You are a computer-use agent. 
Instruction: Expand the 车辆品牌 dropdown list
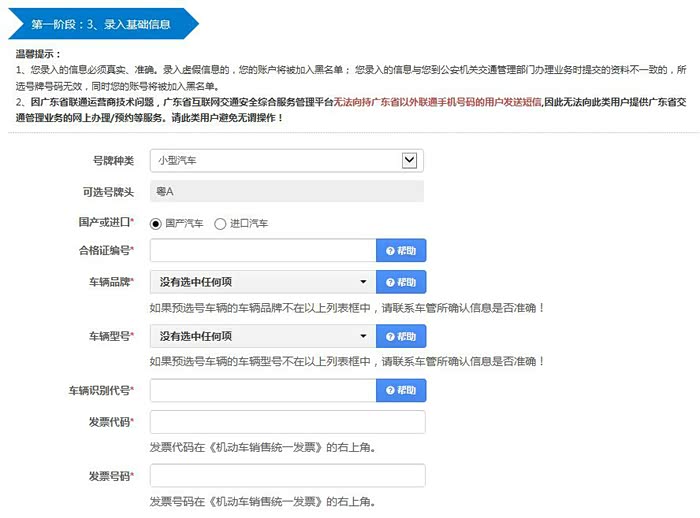262,282
